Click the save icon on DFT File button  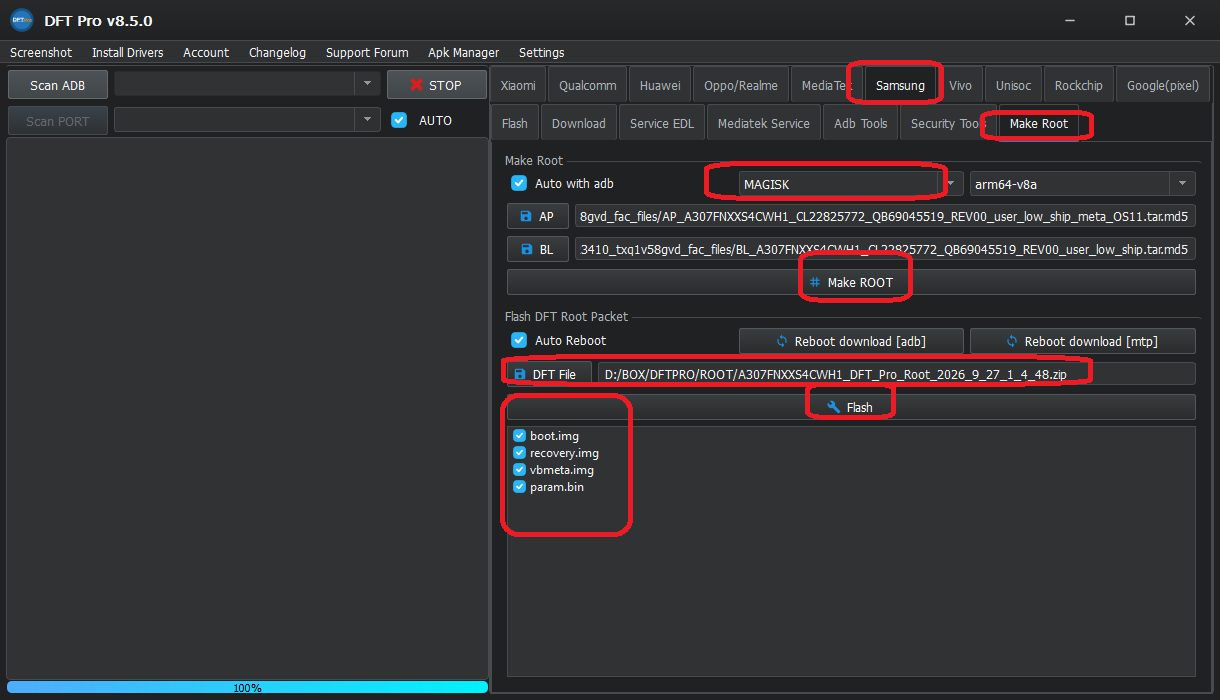(x=520, y=374)
